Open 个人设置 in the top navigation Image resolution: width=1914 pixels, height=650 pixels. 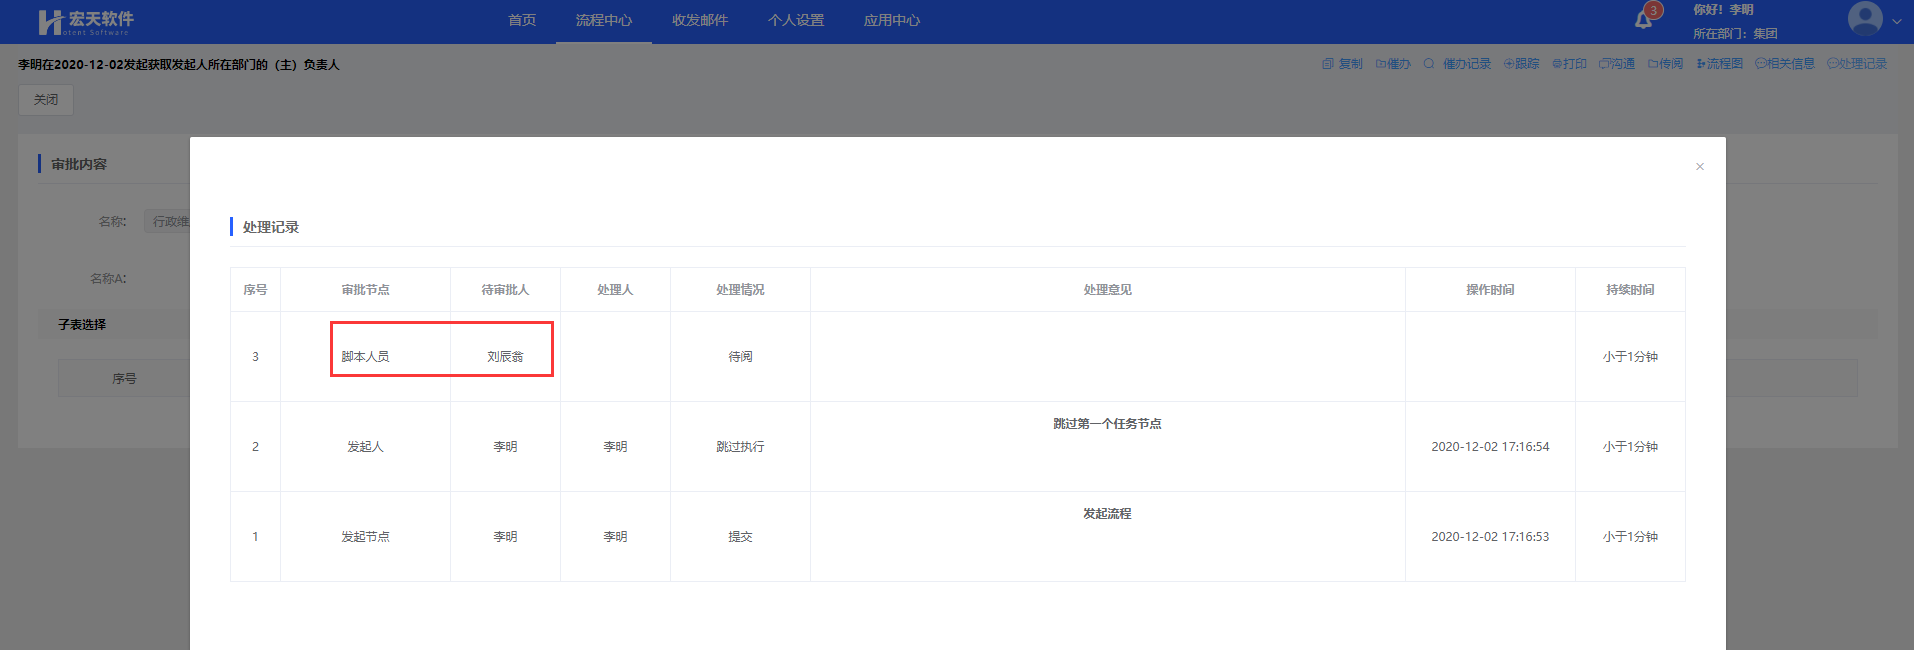click(795, 20)
